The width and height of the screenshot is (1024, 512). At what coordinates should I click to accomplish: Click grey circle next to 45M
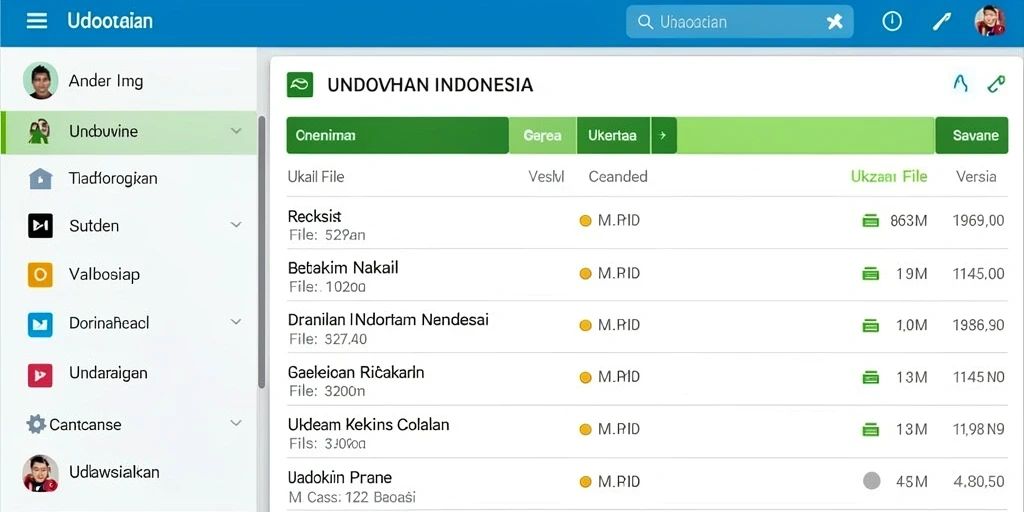click(871, 481)
